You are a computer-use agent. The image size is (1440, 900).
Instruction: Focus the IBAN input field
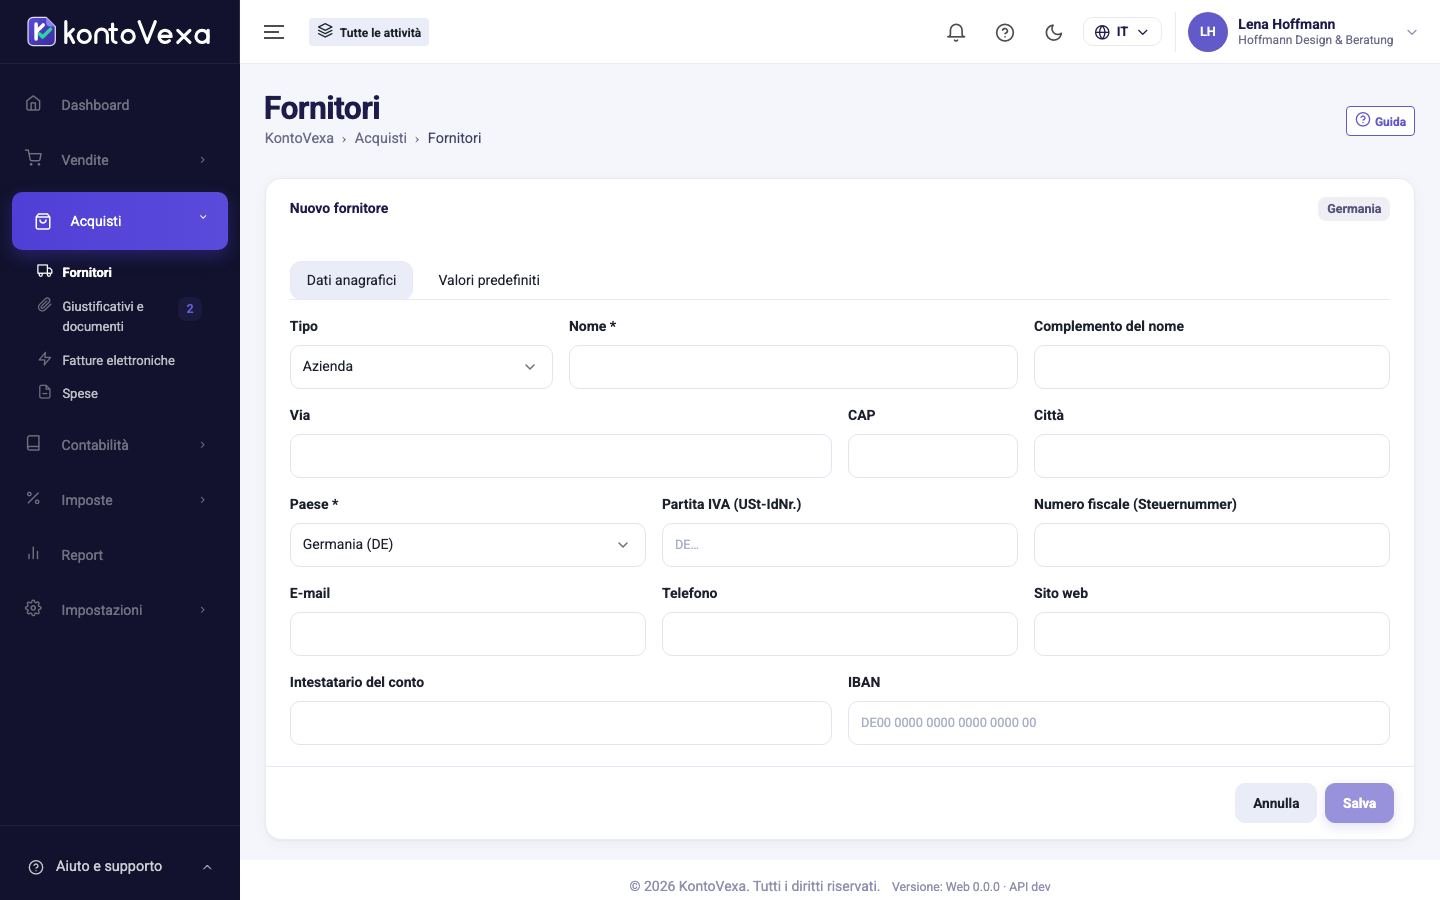pos(1119,723)
